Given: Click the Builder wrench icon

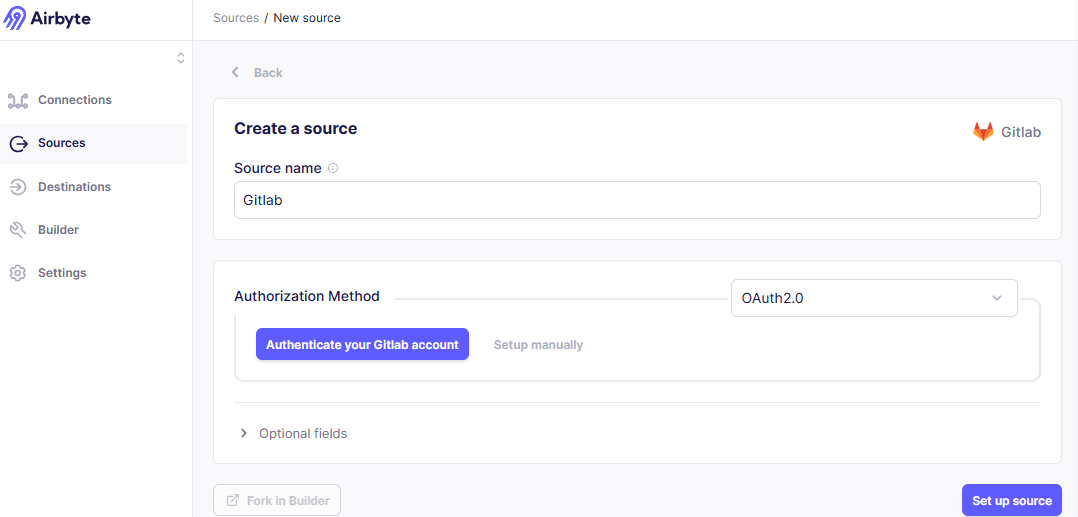Looking at the screenshot, I should click(18, 230).
